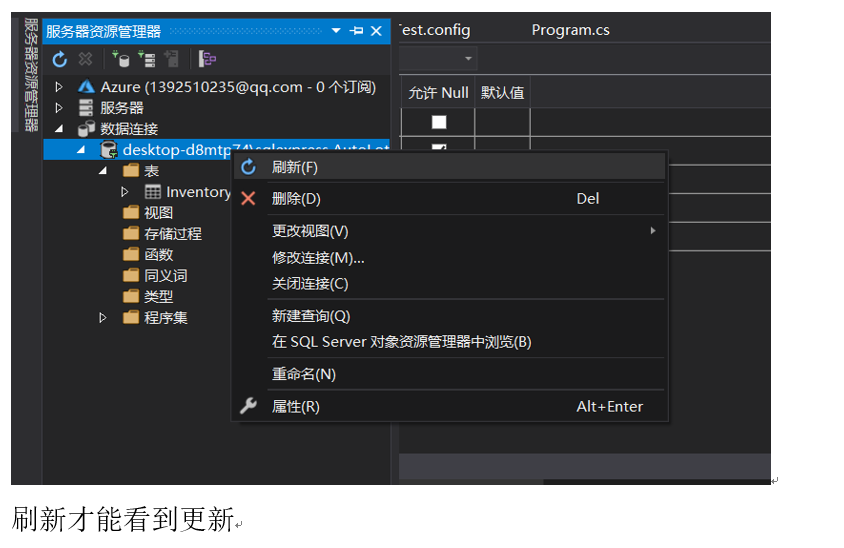Click the 存储过程 folder icon

[131, 233]
